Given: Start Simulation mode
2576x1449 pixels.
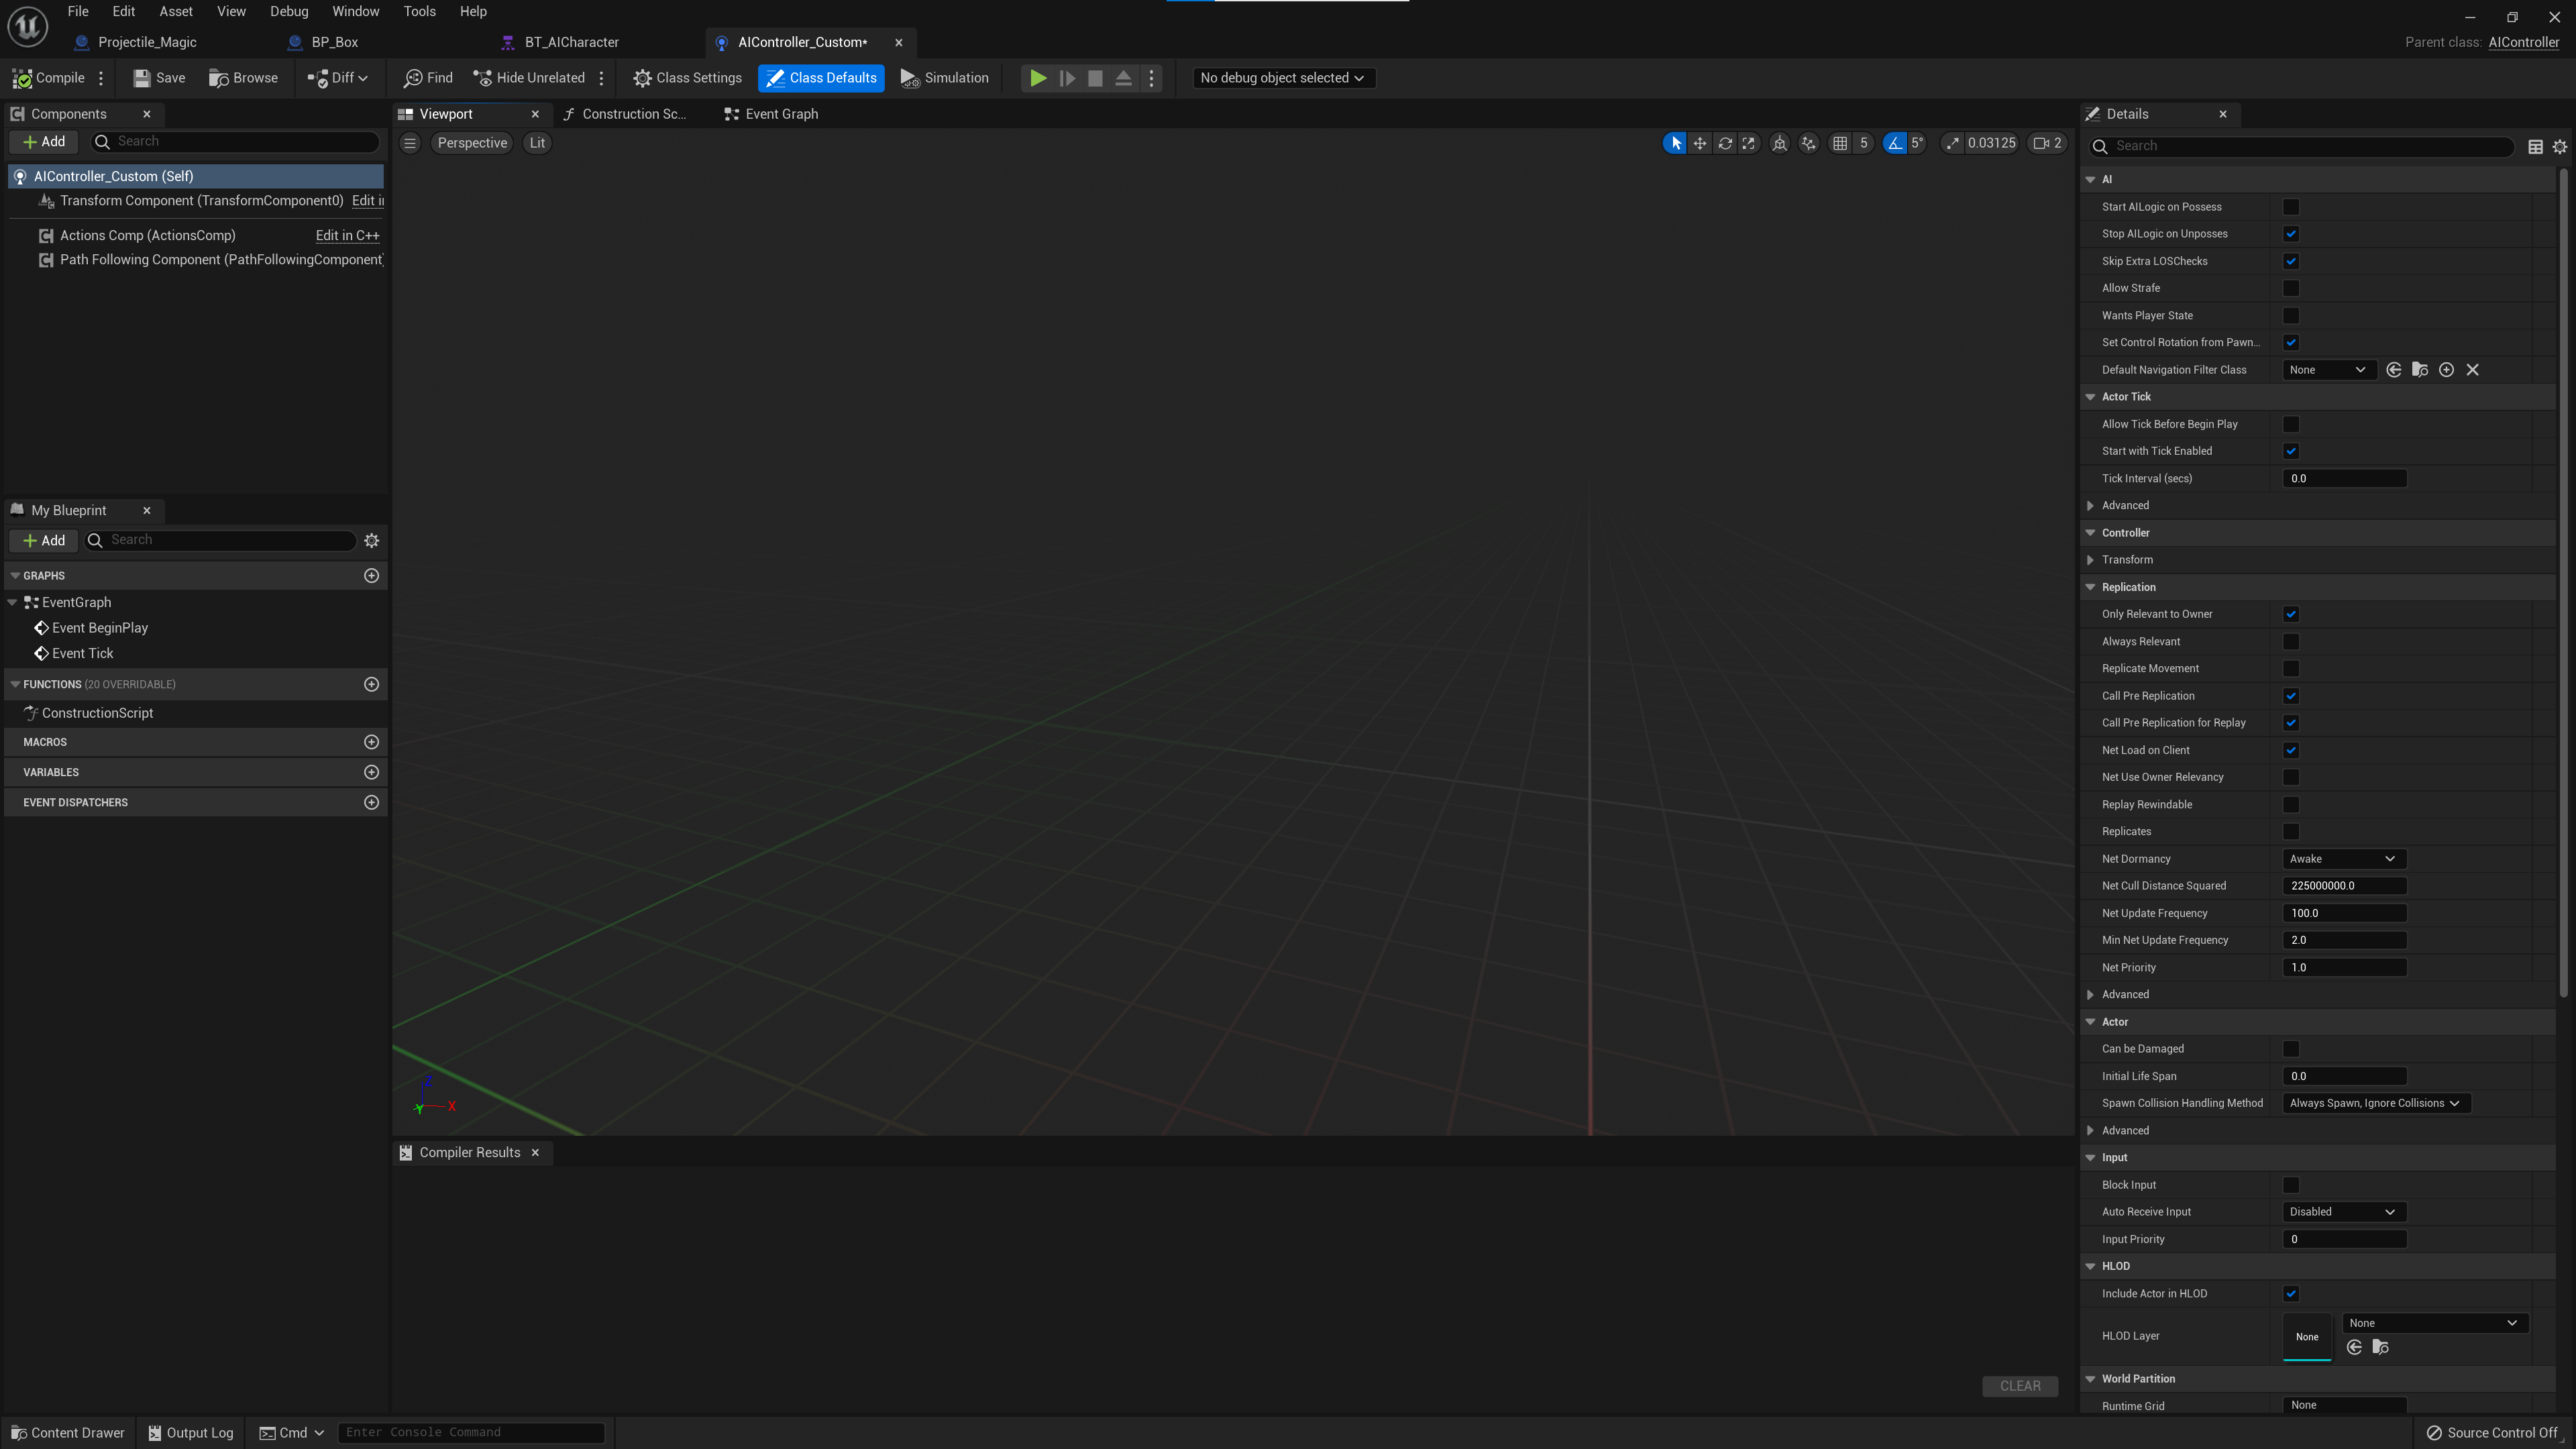Looking at the screenshot, I should tap(944, 78).
